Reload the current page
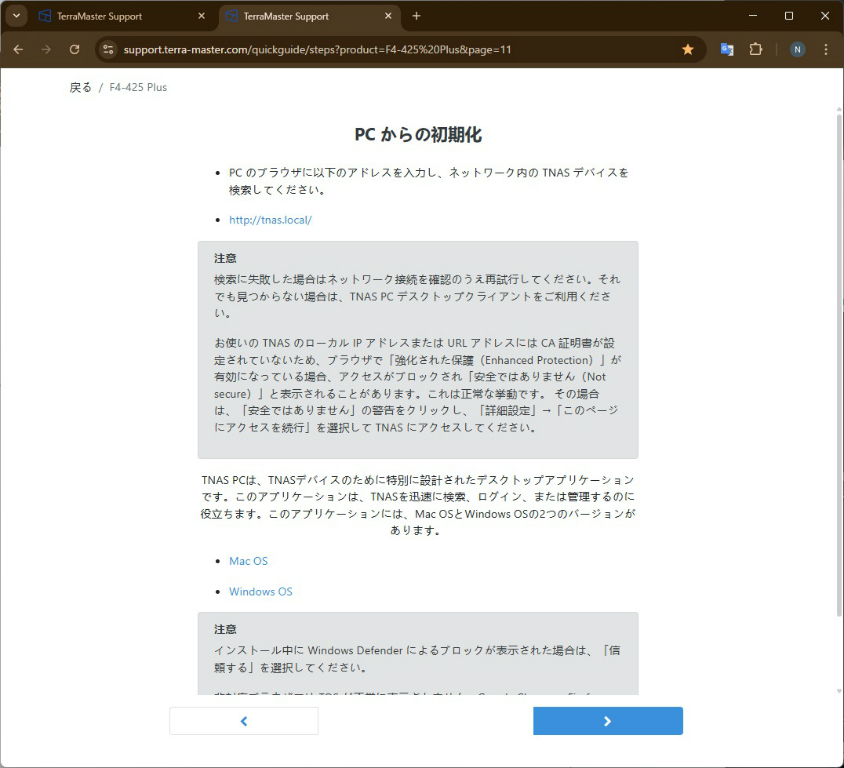Screen dimensions: 844x768 (x=74, y=49)
